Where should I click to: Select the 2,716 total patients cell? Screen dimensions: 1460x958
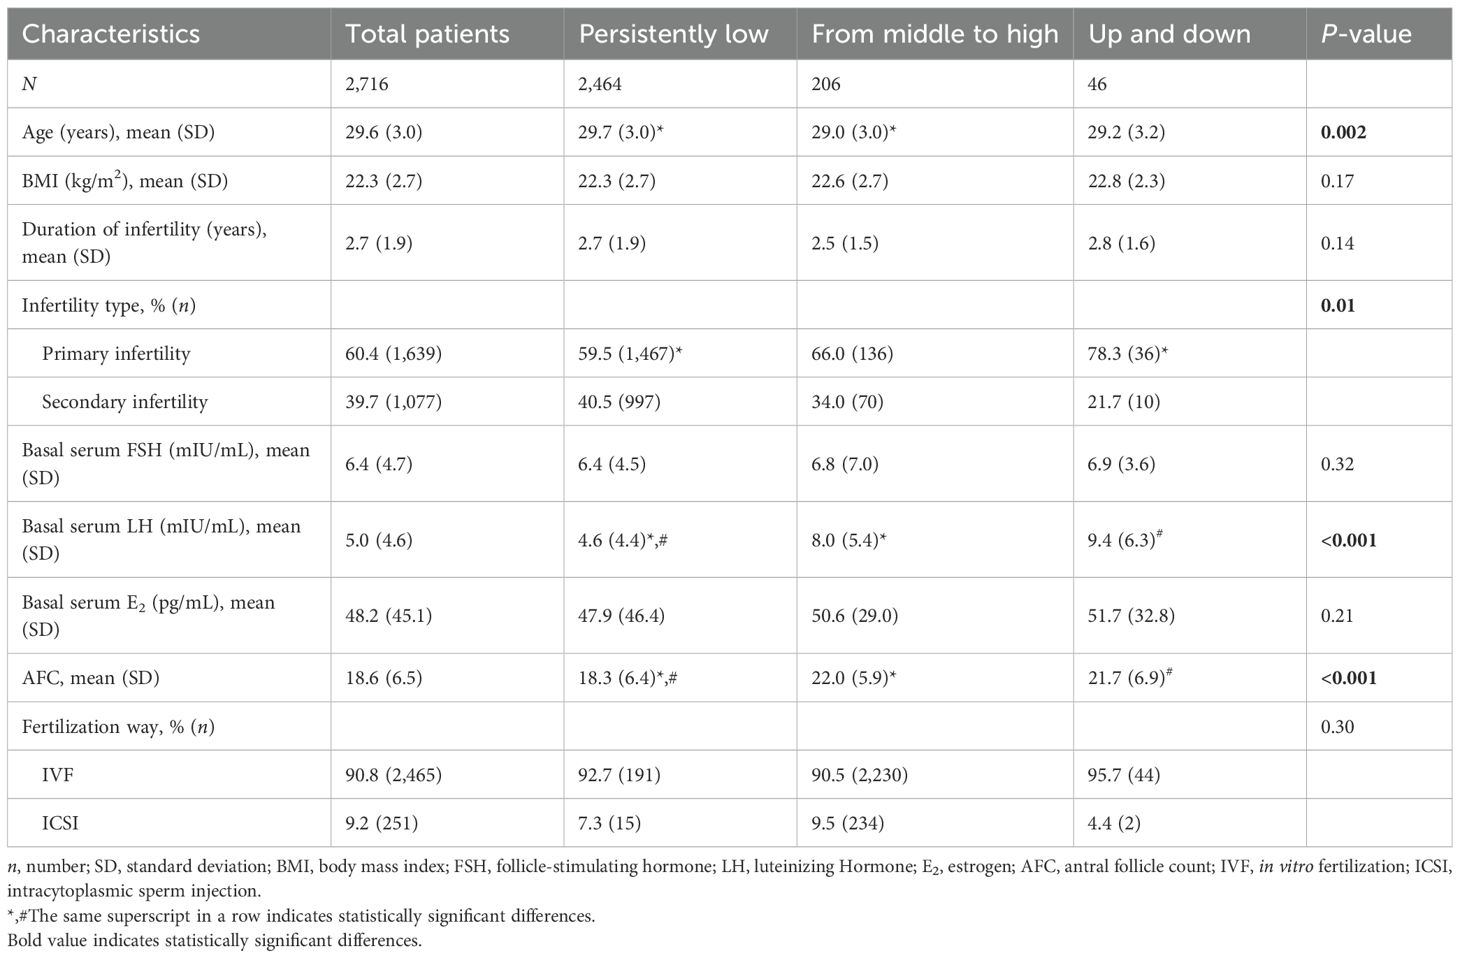(367, 84)
